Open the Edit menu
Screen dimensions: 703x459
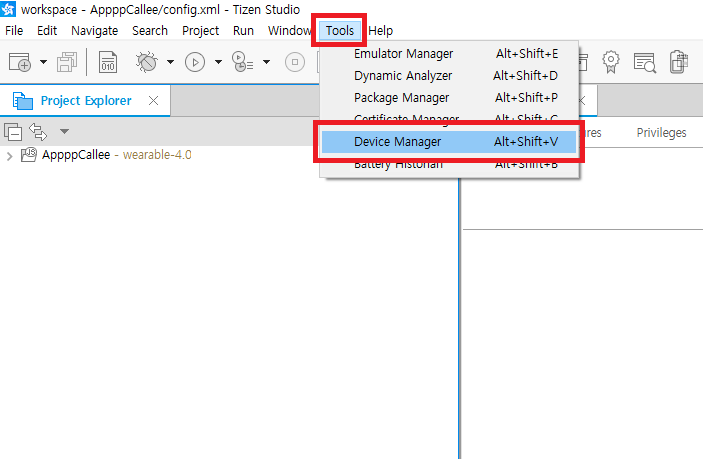coord(47,30)
